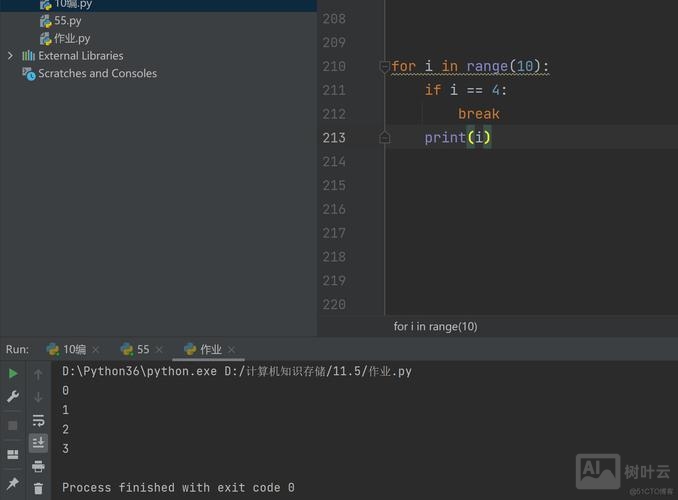Open 55.py in the project tree

coord(68,21)
